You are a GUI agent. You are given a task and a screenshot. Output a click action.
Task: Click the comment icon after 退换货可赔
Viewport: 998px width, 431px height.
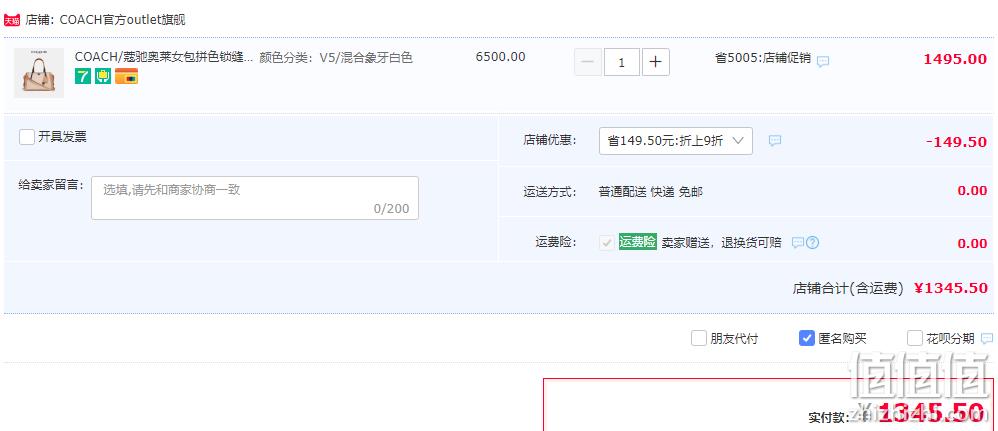[x=798, y=243]
